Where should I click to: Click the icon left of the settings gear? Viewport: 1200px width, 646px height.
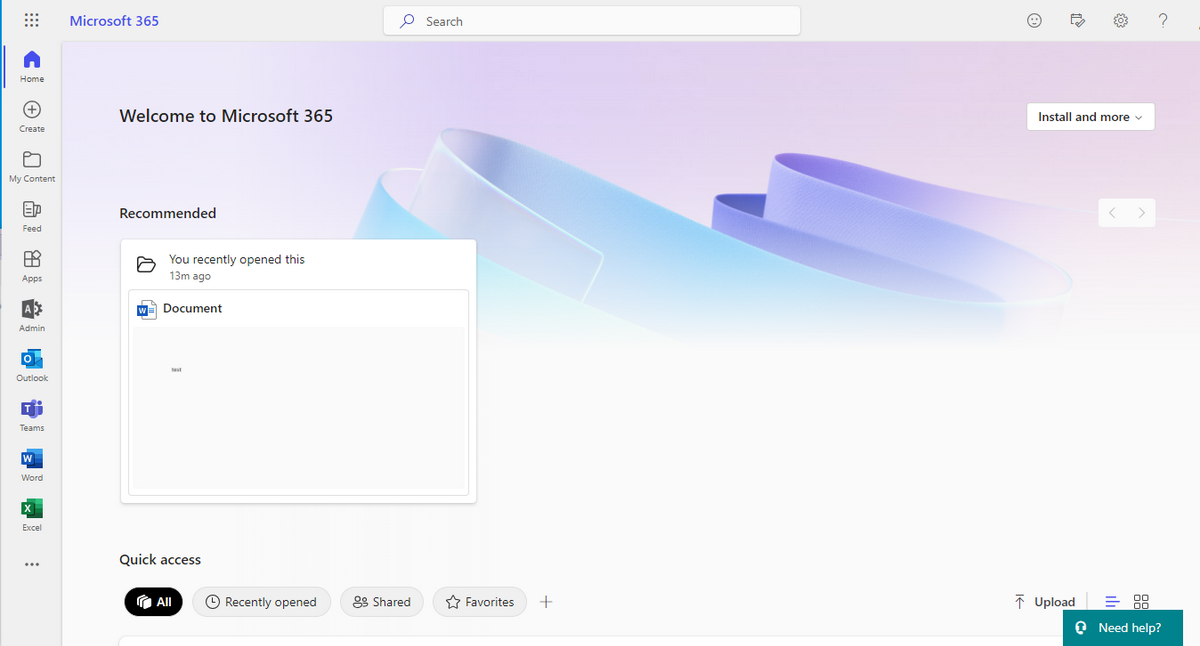click(1078, 21)
